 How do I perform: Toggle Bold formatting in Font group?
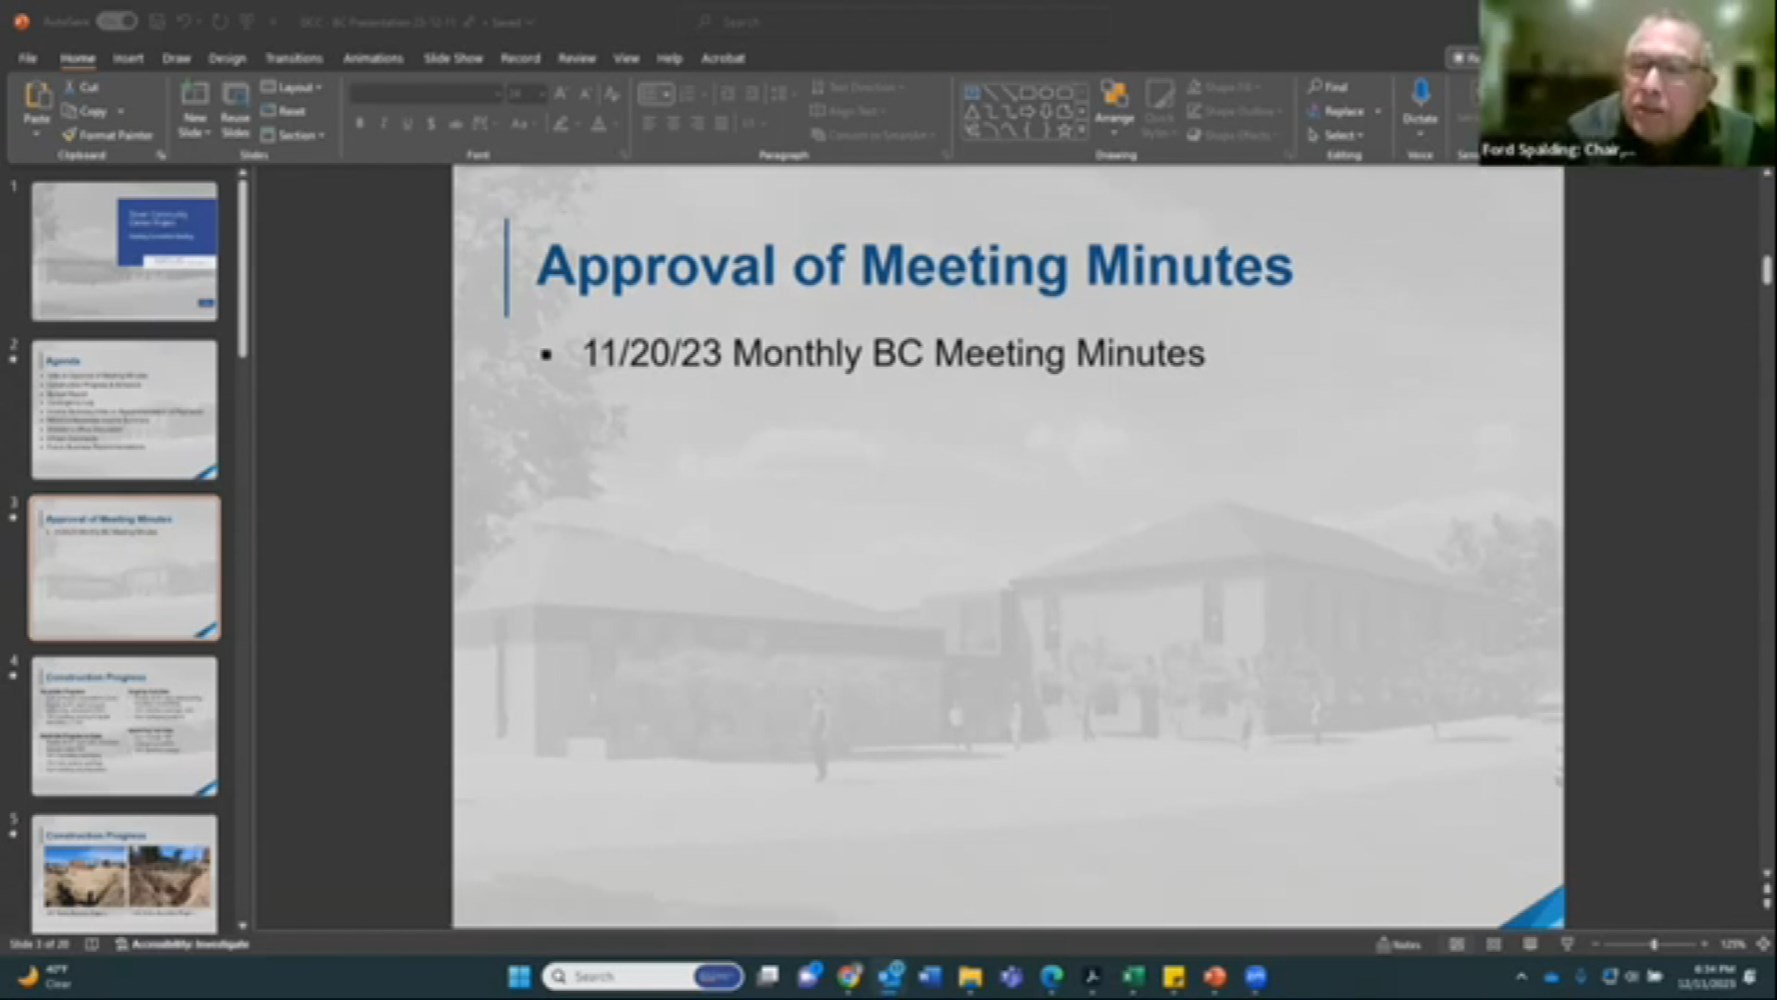tap(360, 124)
